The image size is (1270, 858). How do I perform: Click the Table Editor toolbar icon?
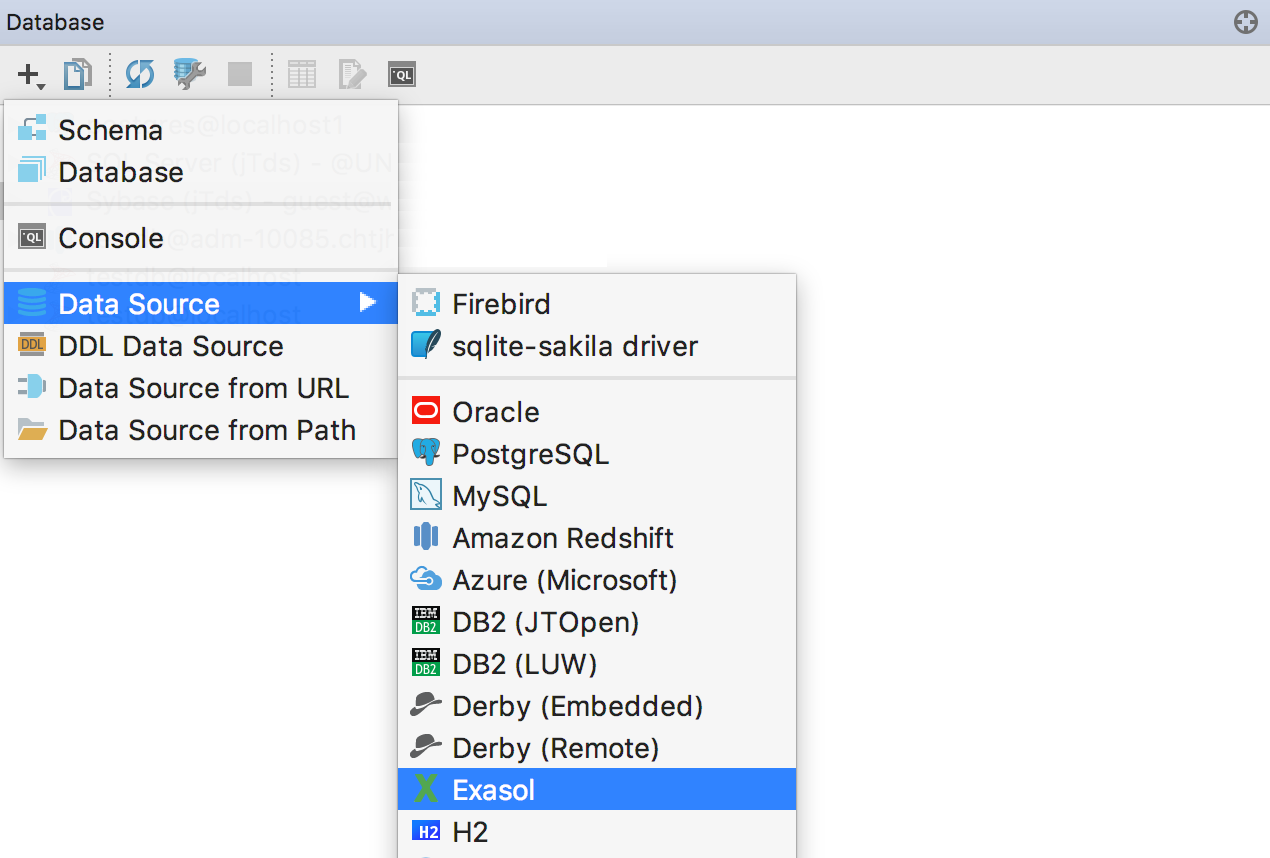point(302,74)
